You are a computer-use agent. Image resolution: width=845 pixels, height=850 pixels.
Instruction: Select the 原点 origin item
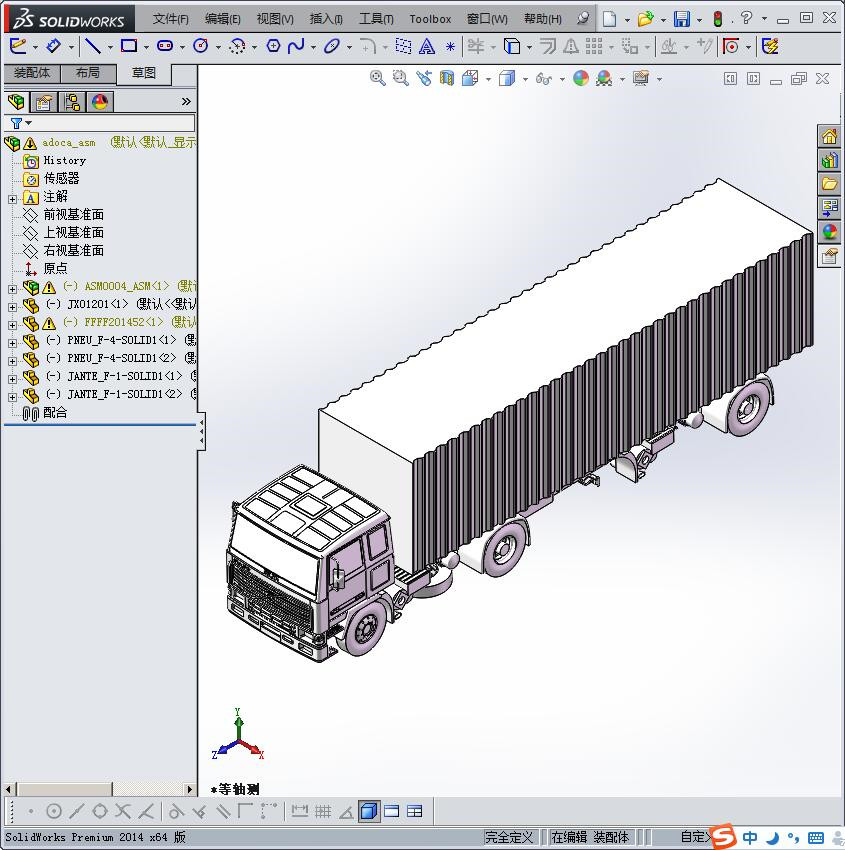click(55, 268)
